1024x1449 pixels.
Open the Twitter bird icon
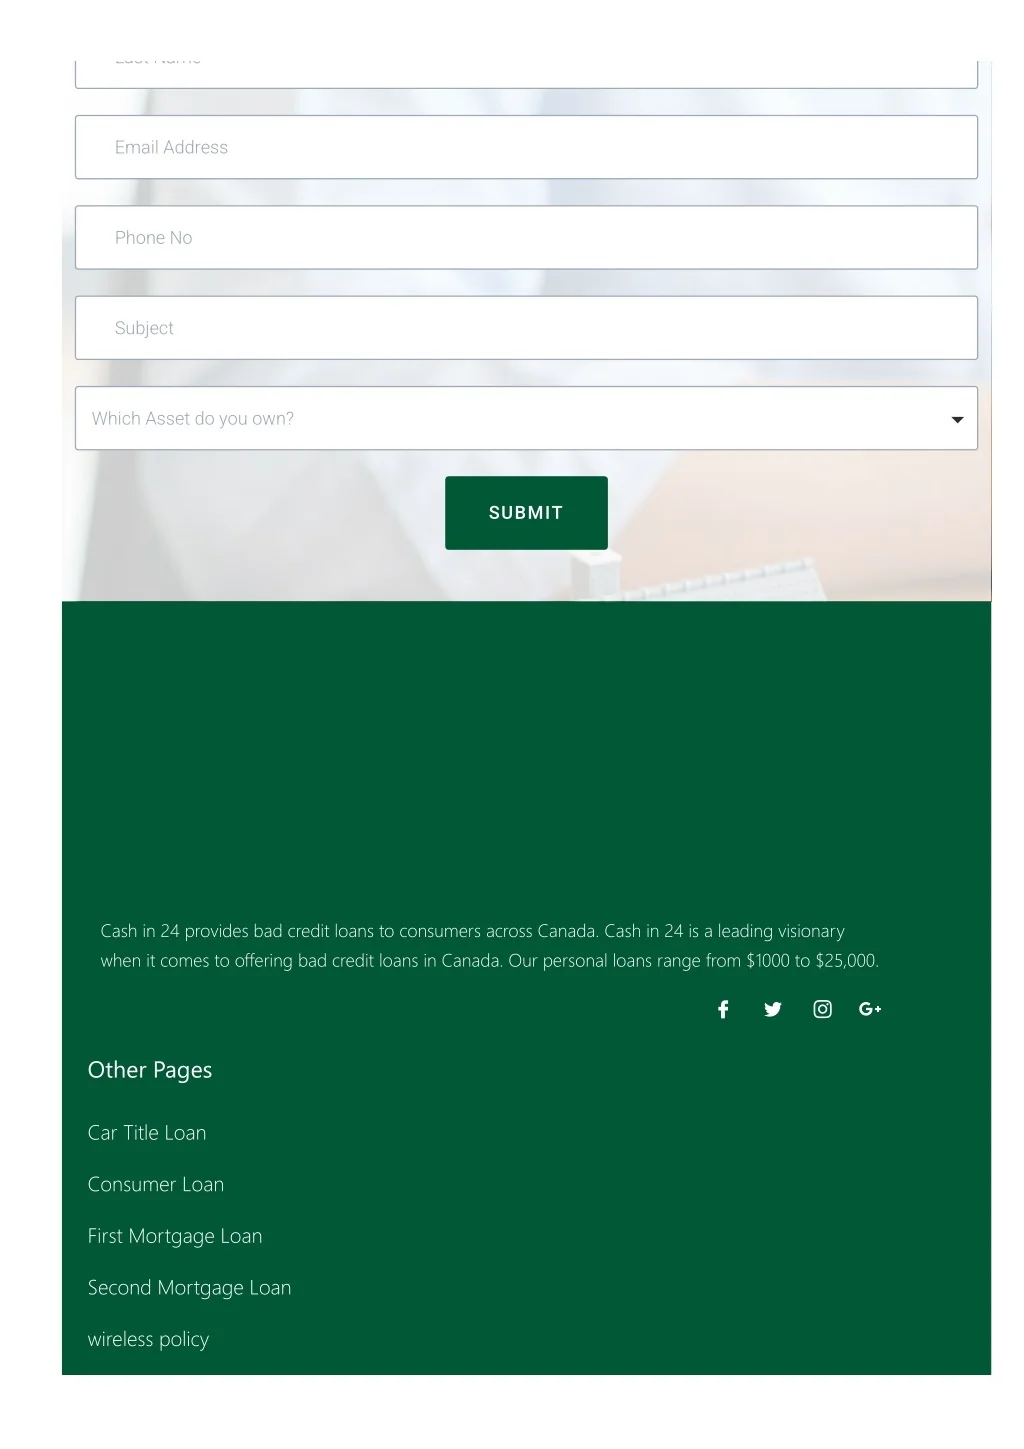pyautogui.click(x=773, y=1009)
